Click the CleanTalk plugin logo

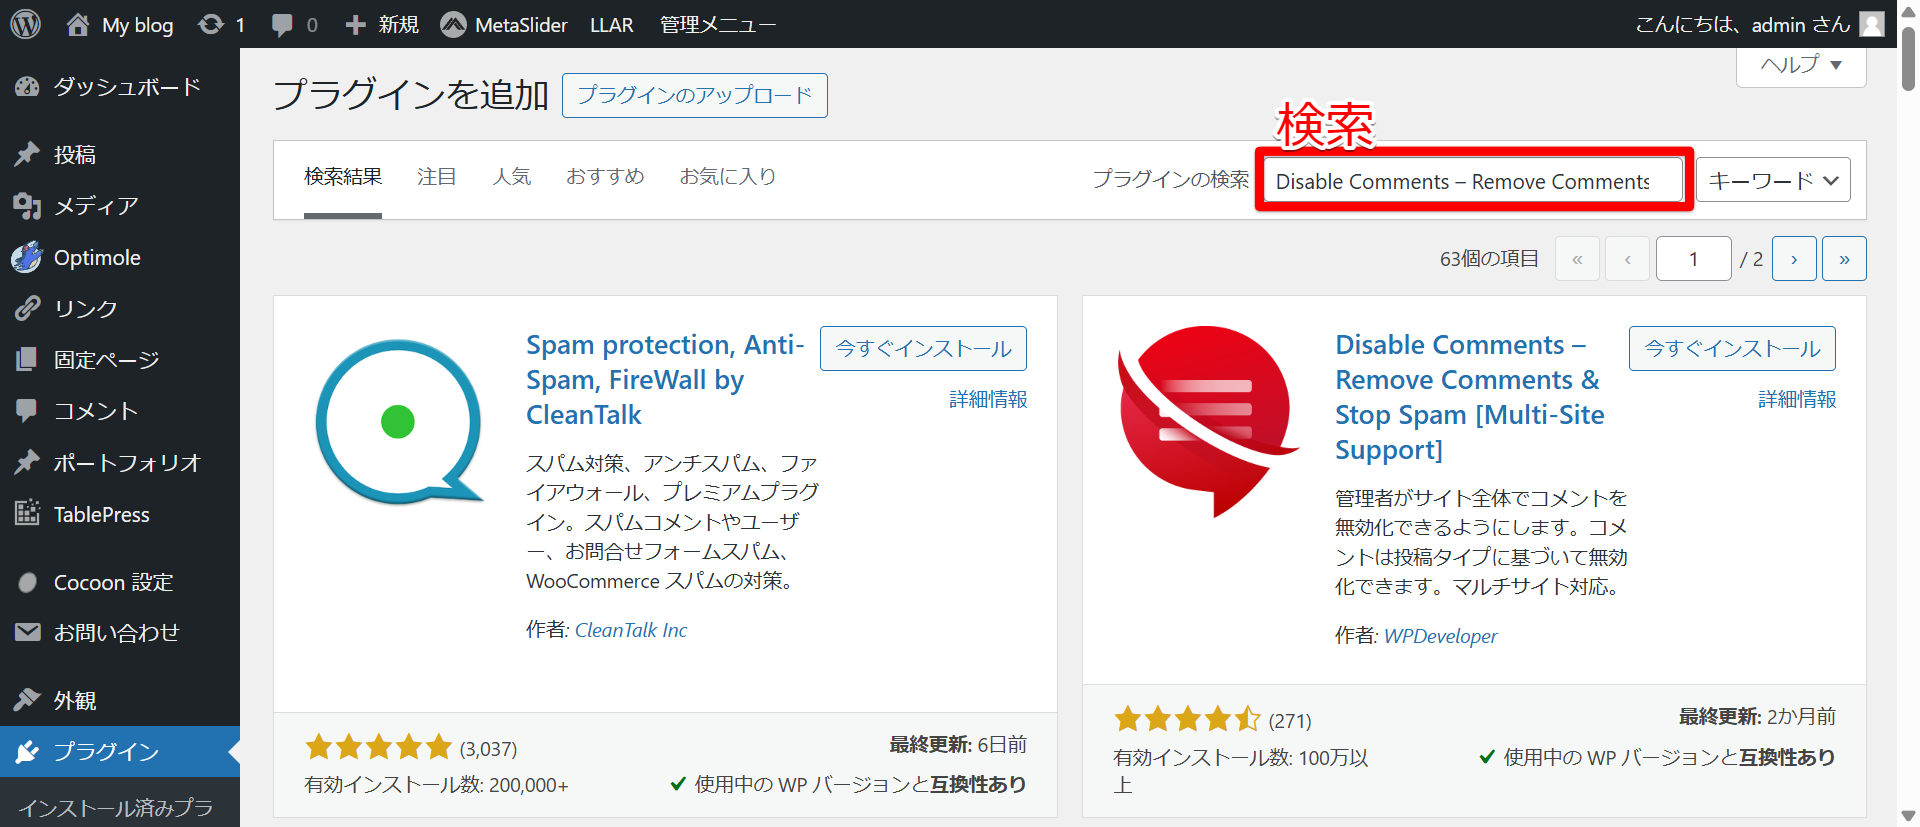click(400, 422)
